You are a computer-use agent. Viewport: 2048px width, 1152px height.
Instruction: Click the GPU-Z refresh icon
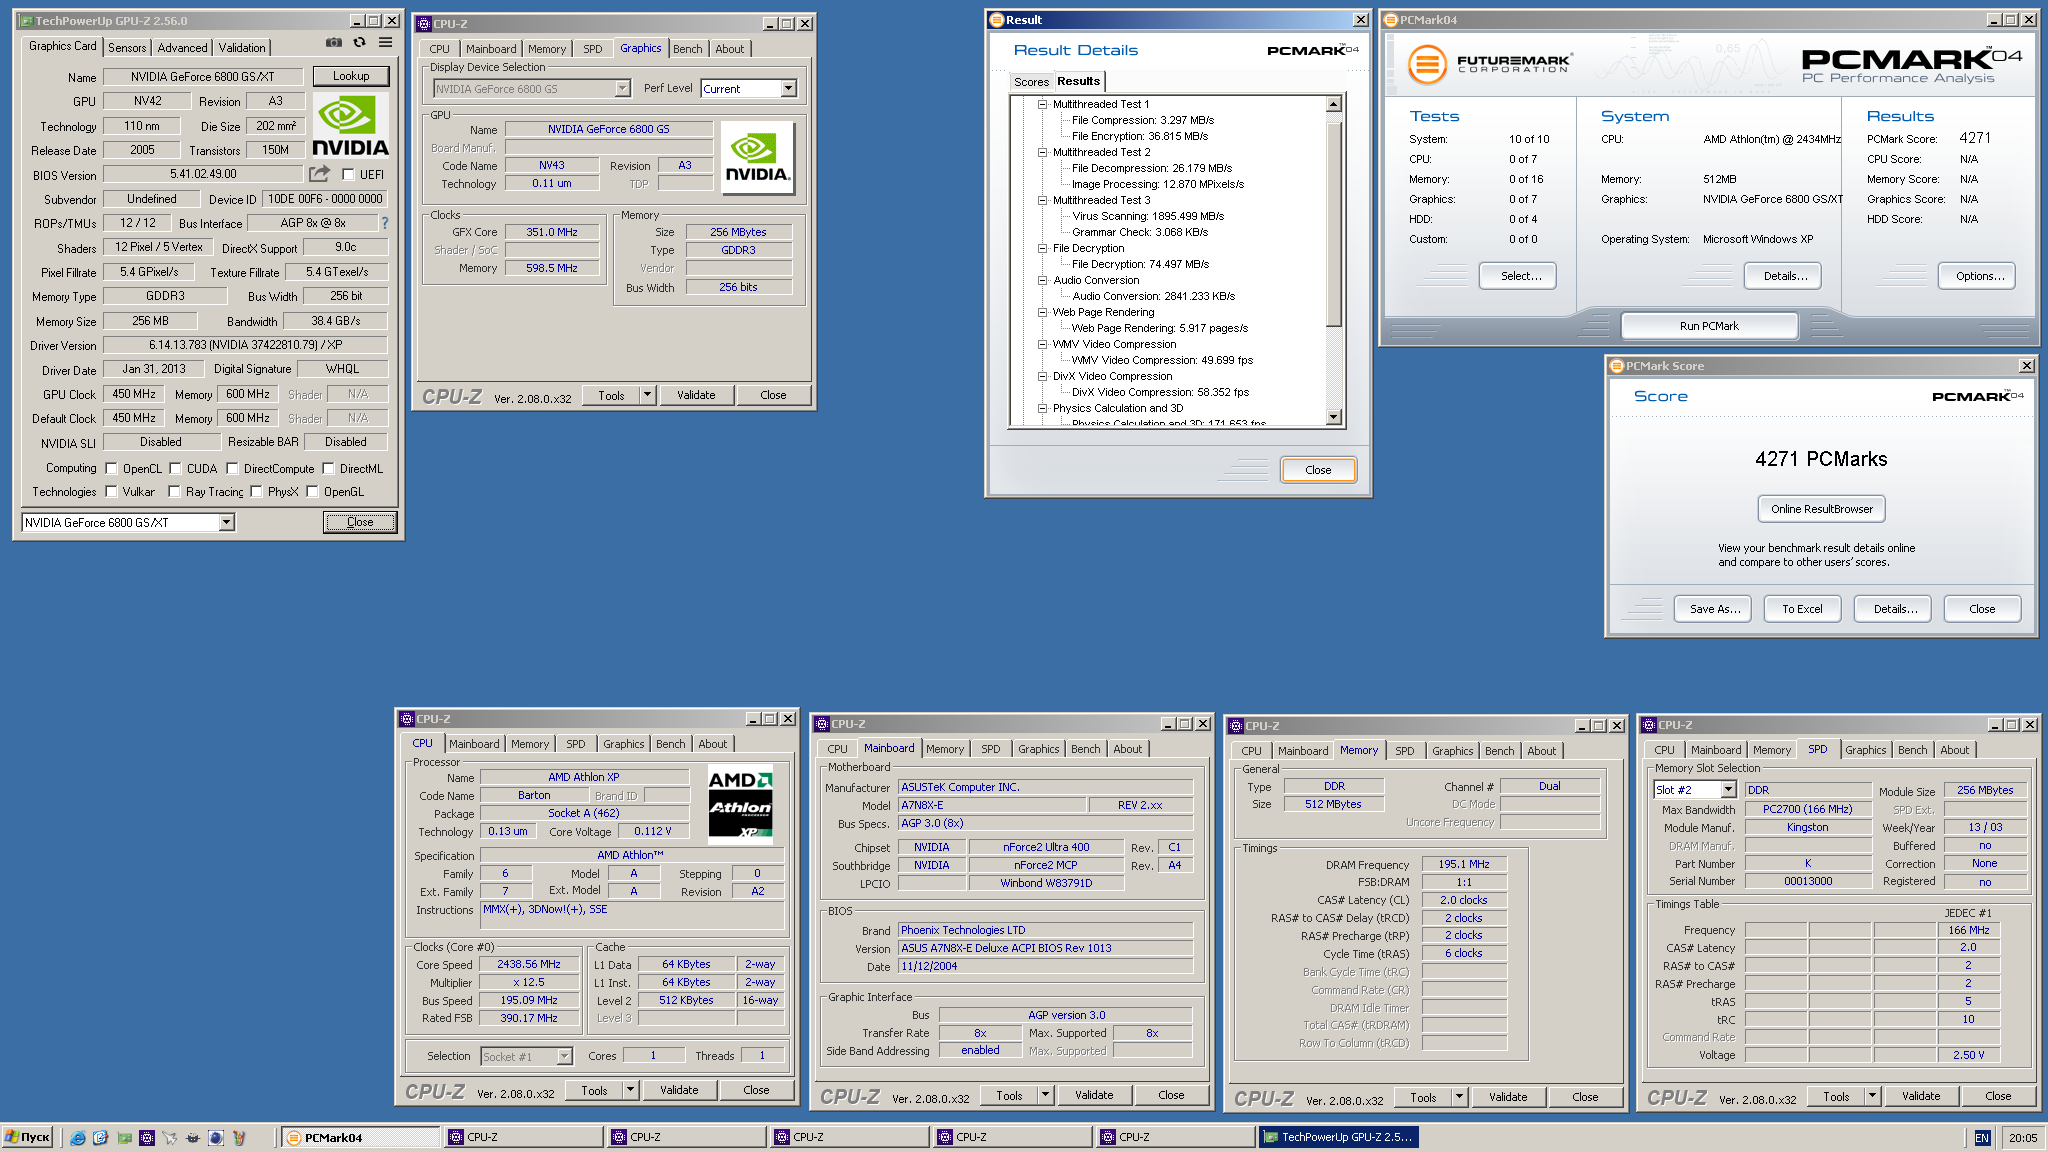tap(359, 43)
